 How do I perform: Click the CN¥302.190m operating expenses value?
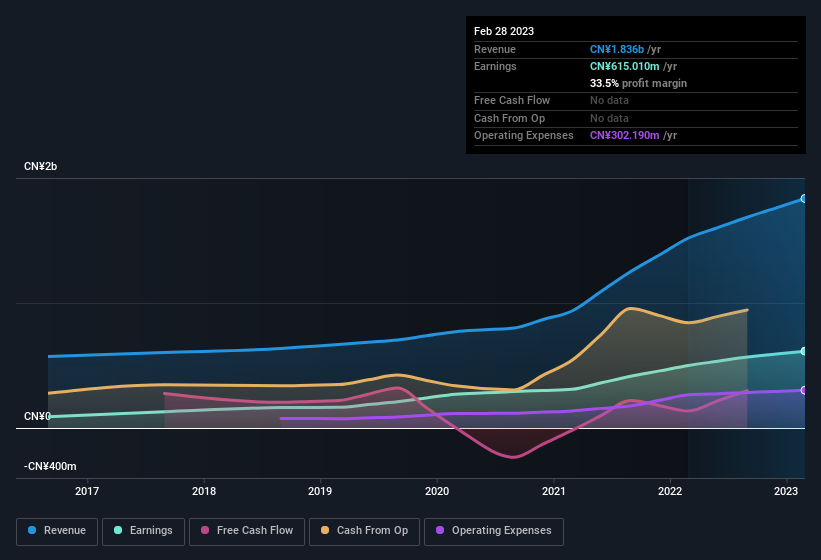click(625, 135)
